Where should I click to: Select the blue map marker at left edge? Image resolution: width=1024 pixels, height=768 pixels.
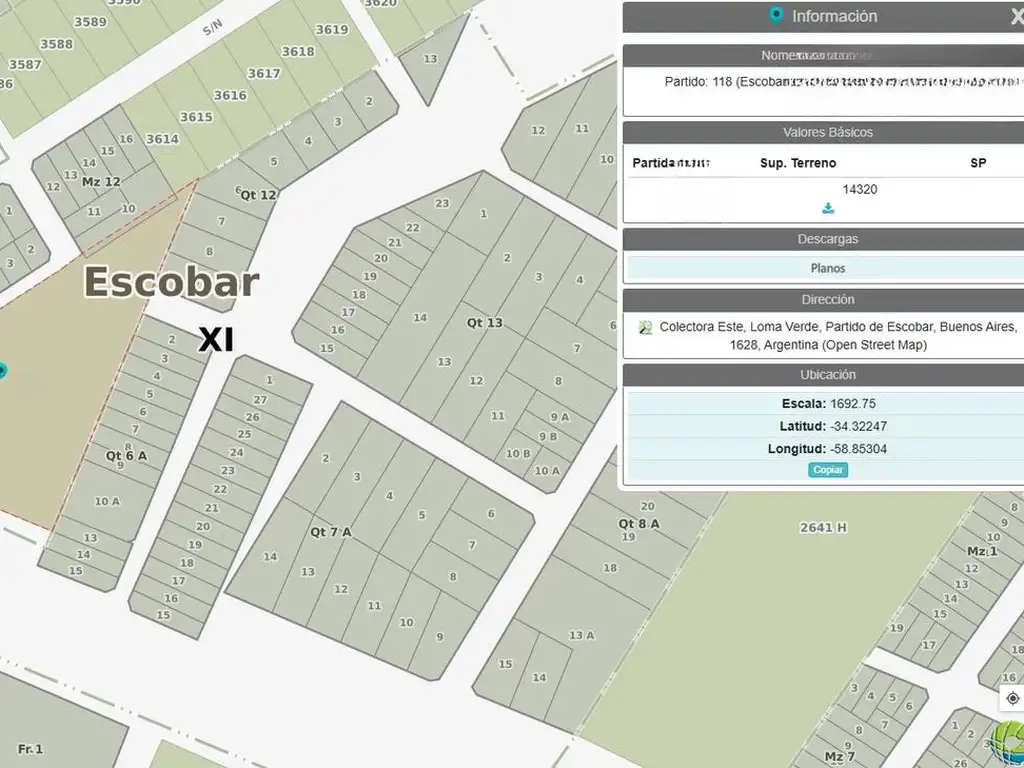pos(2,371)
